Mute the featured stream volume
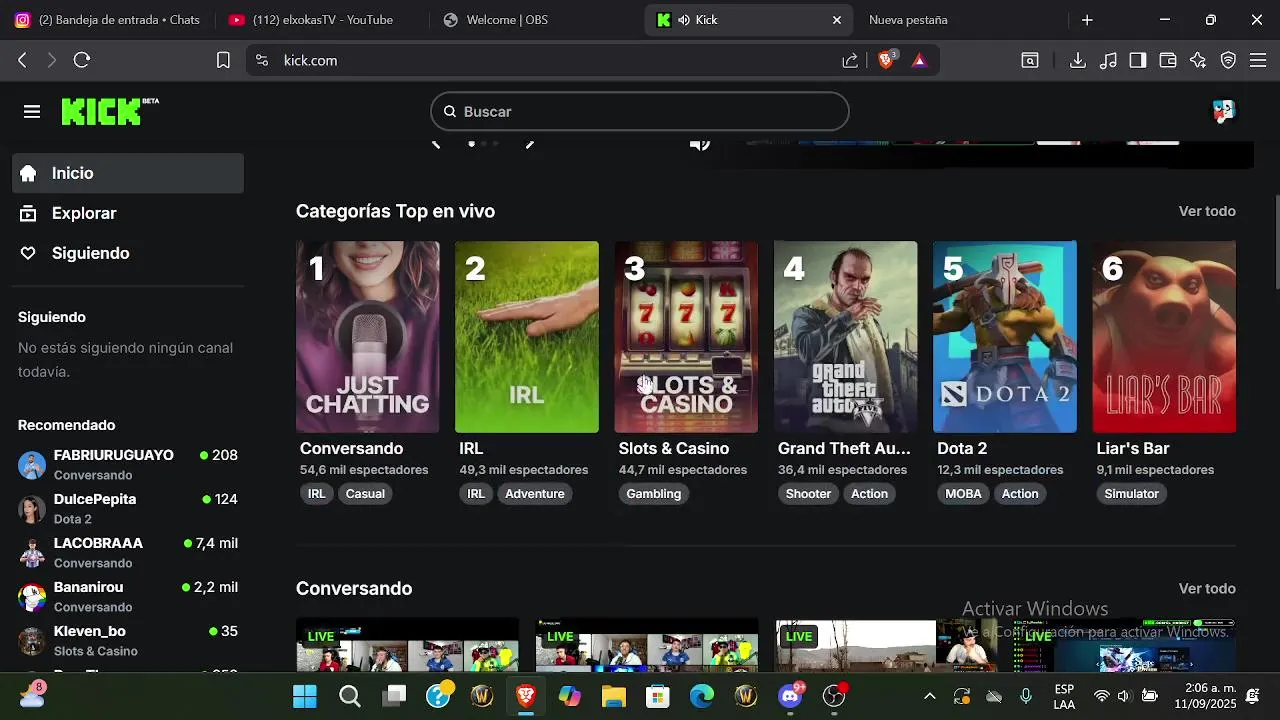This screenshot has height=720, width=1280. point(700,144)
